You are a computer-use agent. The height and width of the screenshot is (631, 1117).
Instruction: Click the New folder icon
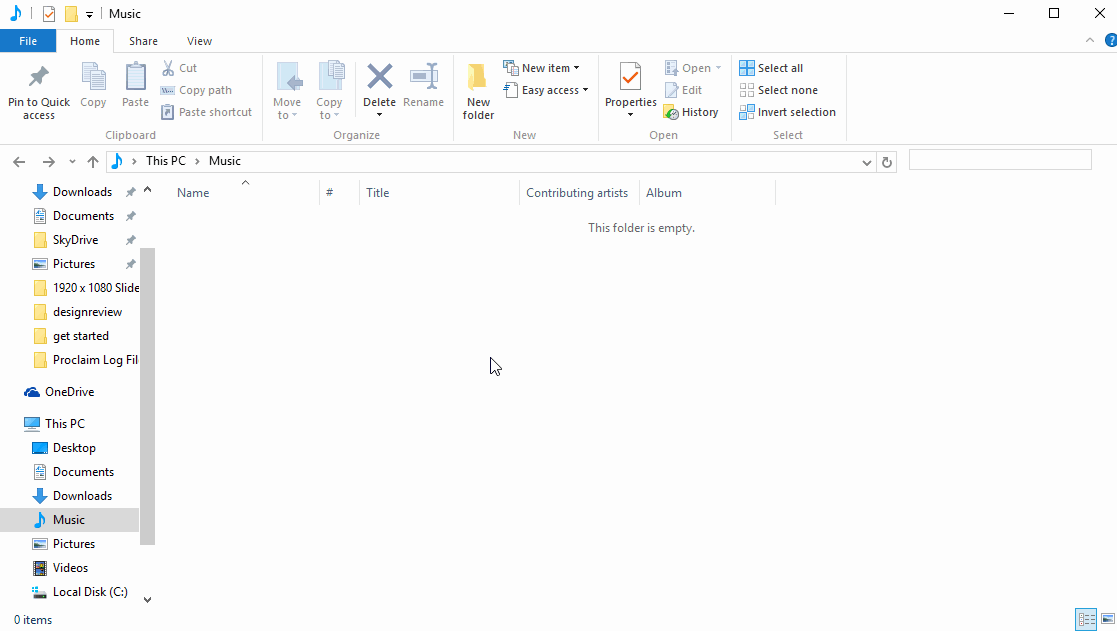pyautogui.click(x=478, y=77)
